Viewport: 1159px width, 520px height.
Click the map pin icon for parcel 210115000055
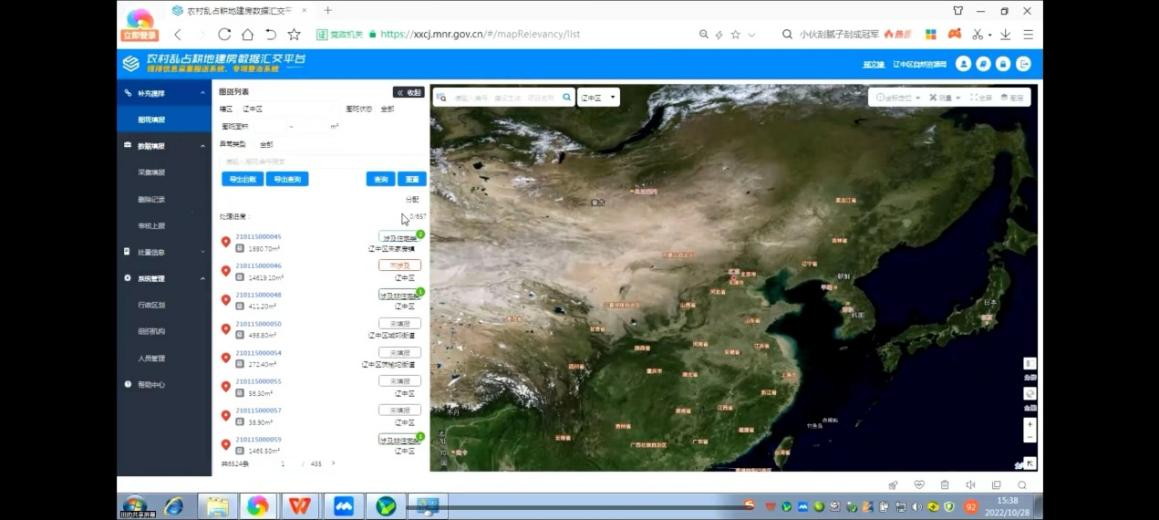(226, 386)
